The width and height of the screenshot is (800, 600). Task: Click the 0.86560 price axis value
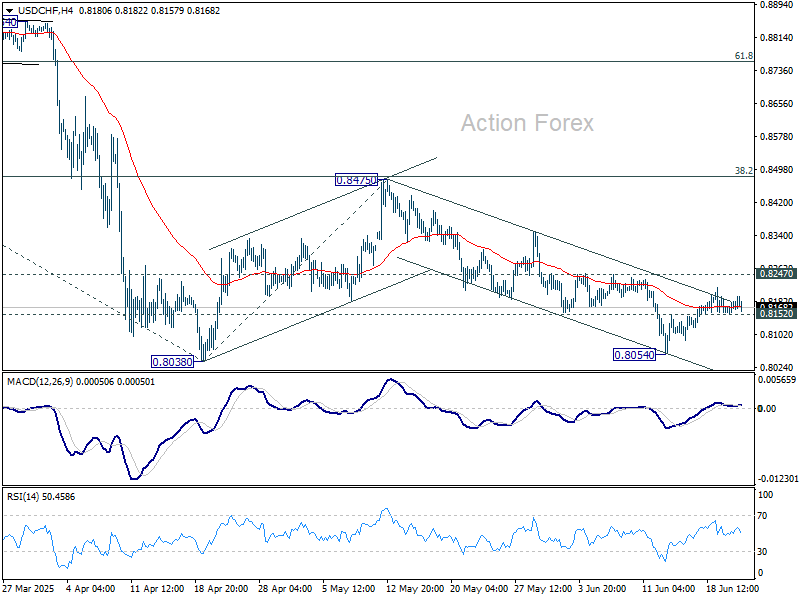[x=777, y=104]
